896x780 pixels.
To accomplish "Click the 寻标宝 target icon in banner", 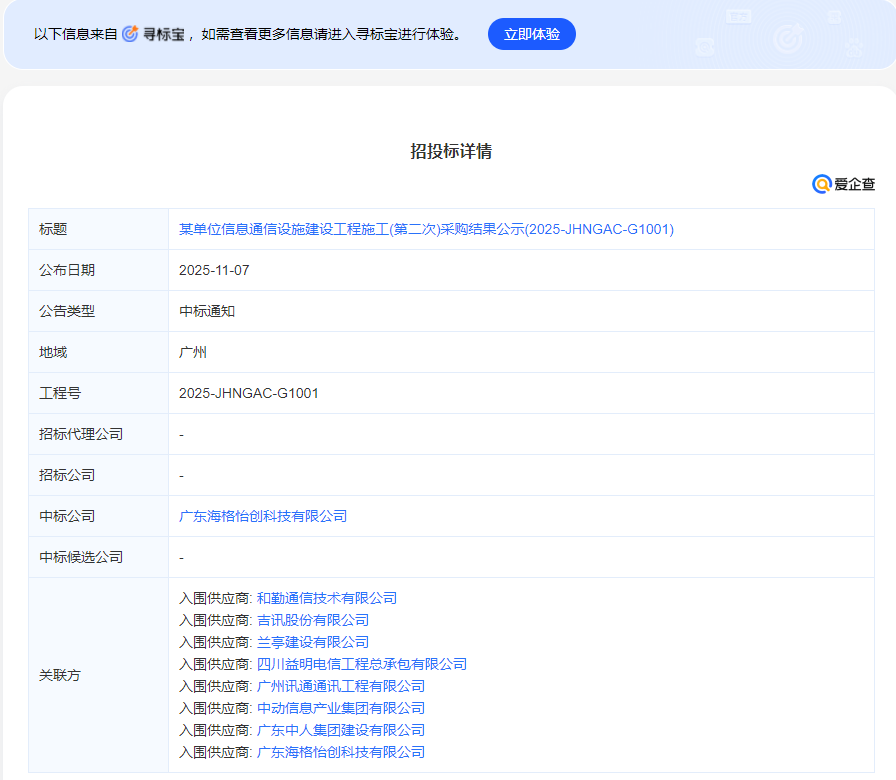I will click(130, 34).
